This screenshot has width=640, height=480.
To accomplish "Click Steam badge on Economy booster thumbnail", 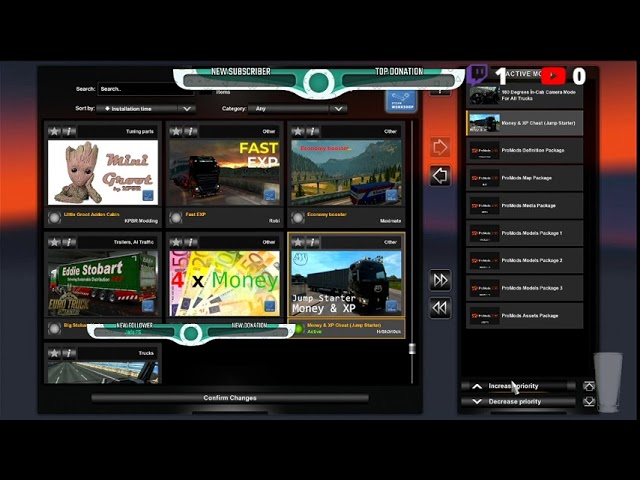I will click(x=391, y=196).
